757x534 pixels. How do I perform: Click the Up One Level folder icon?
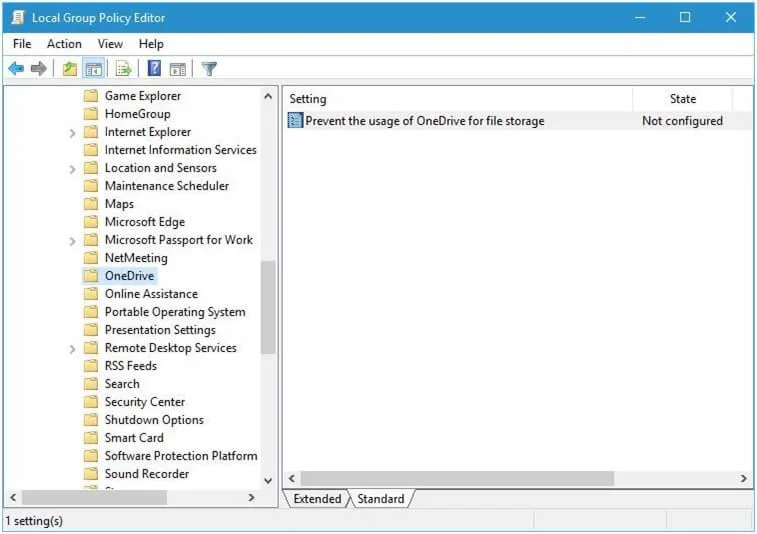(x=70, y=69)
